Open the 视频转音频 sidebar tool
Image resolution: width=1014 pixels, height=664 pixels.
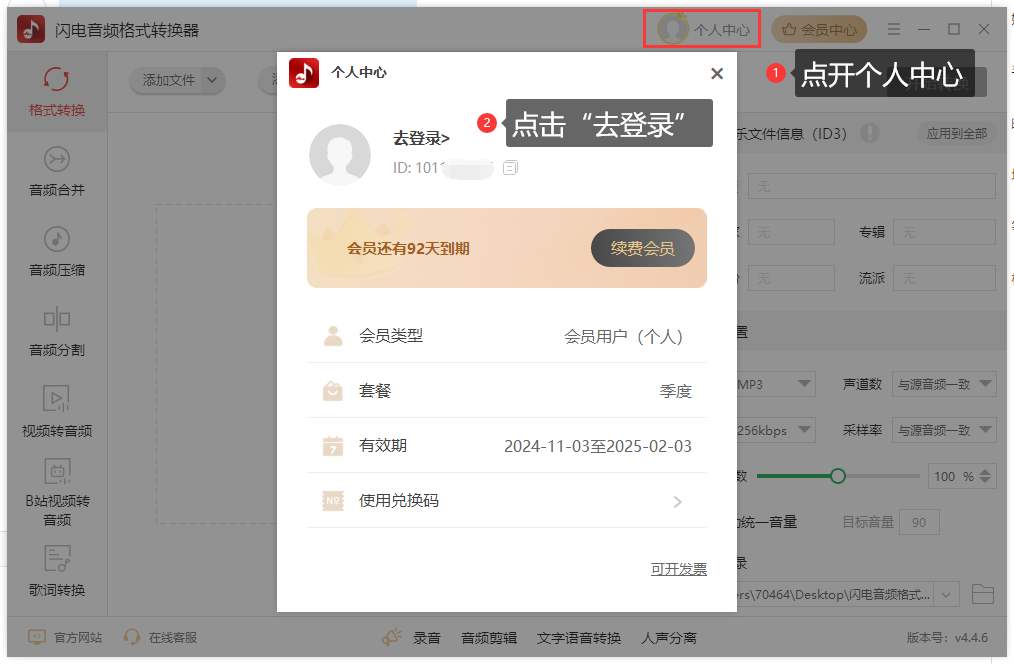(x=57, y=412)
